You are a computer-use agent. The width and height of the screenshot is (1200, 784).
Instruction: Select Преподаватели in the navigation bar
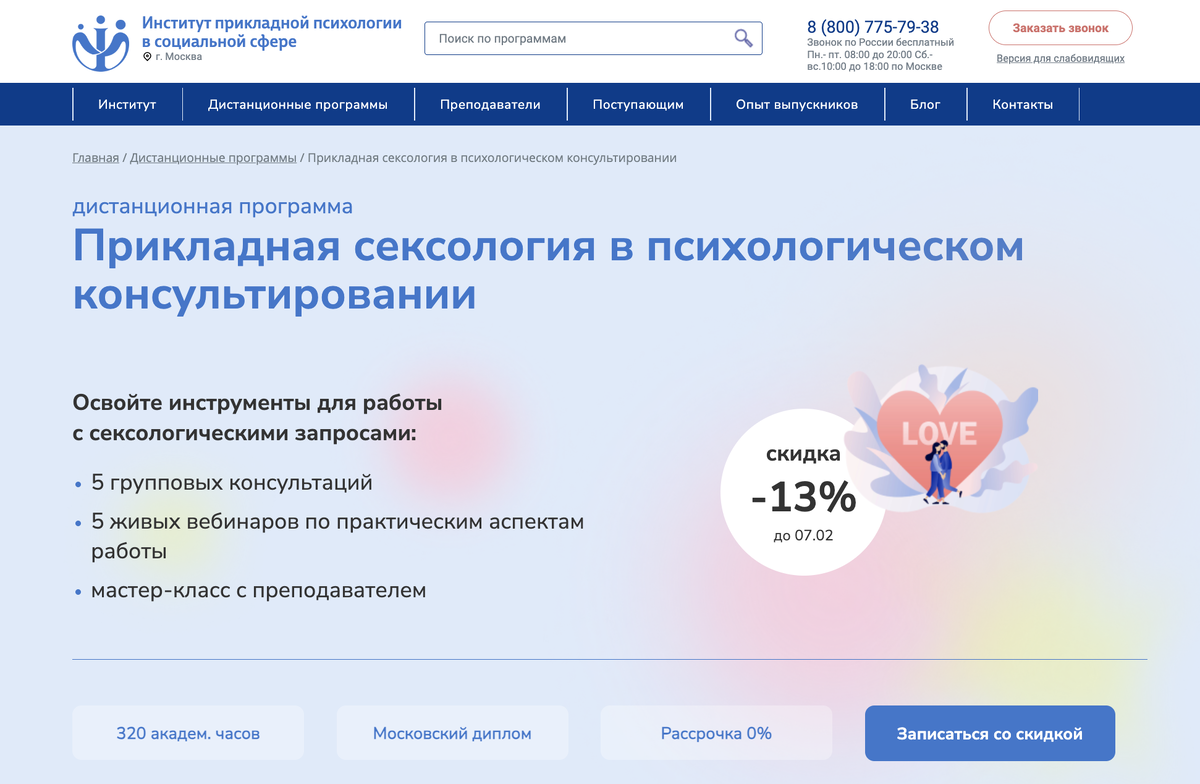click(491, 104)
